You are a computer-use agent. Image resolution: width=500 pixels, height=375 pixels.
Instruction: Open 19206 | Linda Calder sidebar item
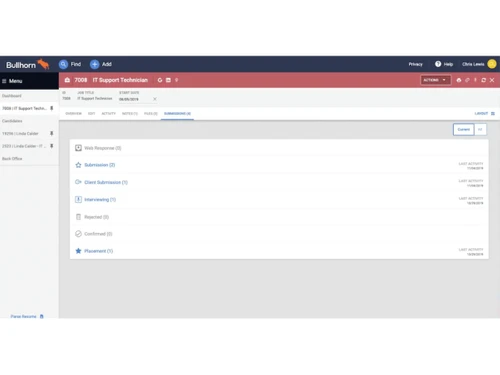(x=20, y=134)
